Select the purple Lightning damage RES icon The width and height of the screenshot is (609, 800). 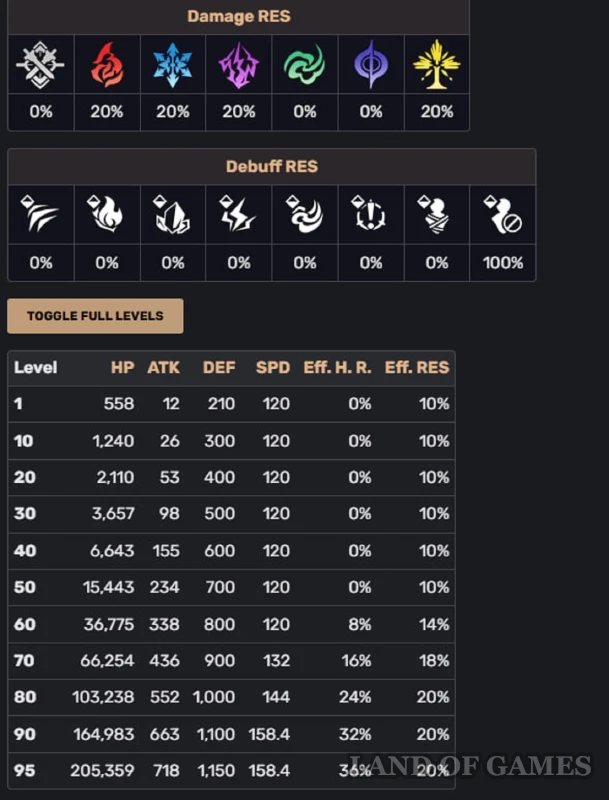pos(238,65)
